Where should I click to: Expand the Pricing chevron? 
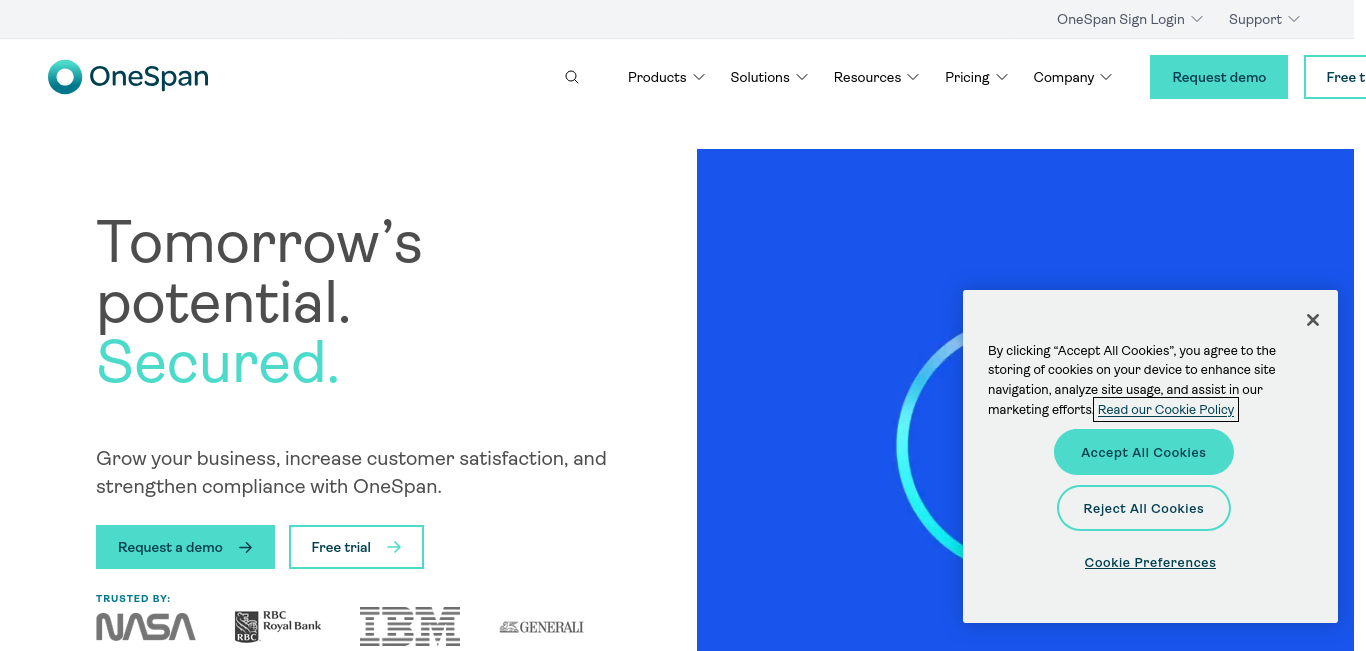point(1002,77)
